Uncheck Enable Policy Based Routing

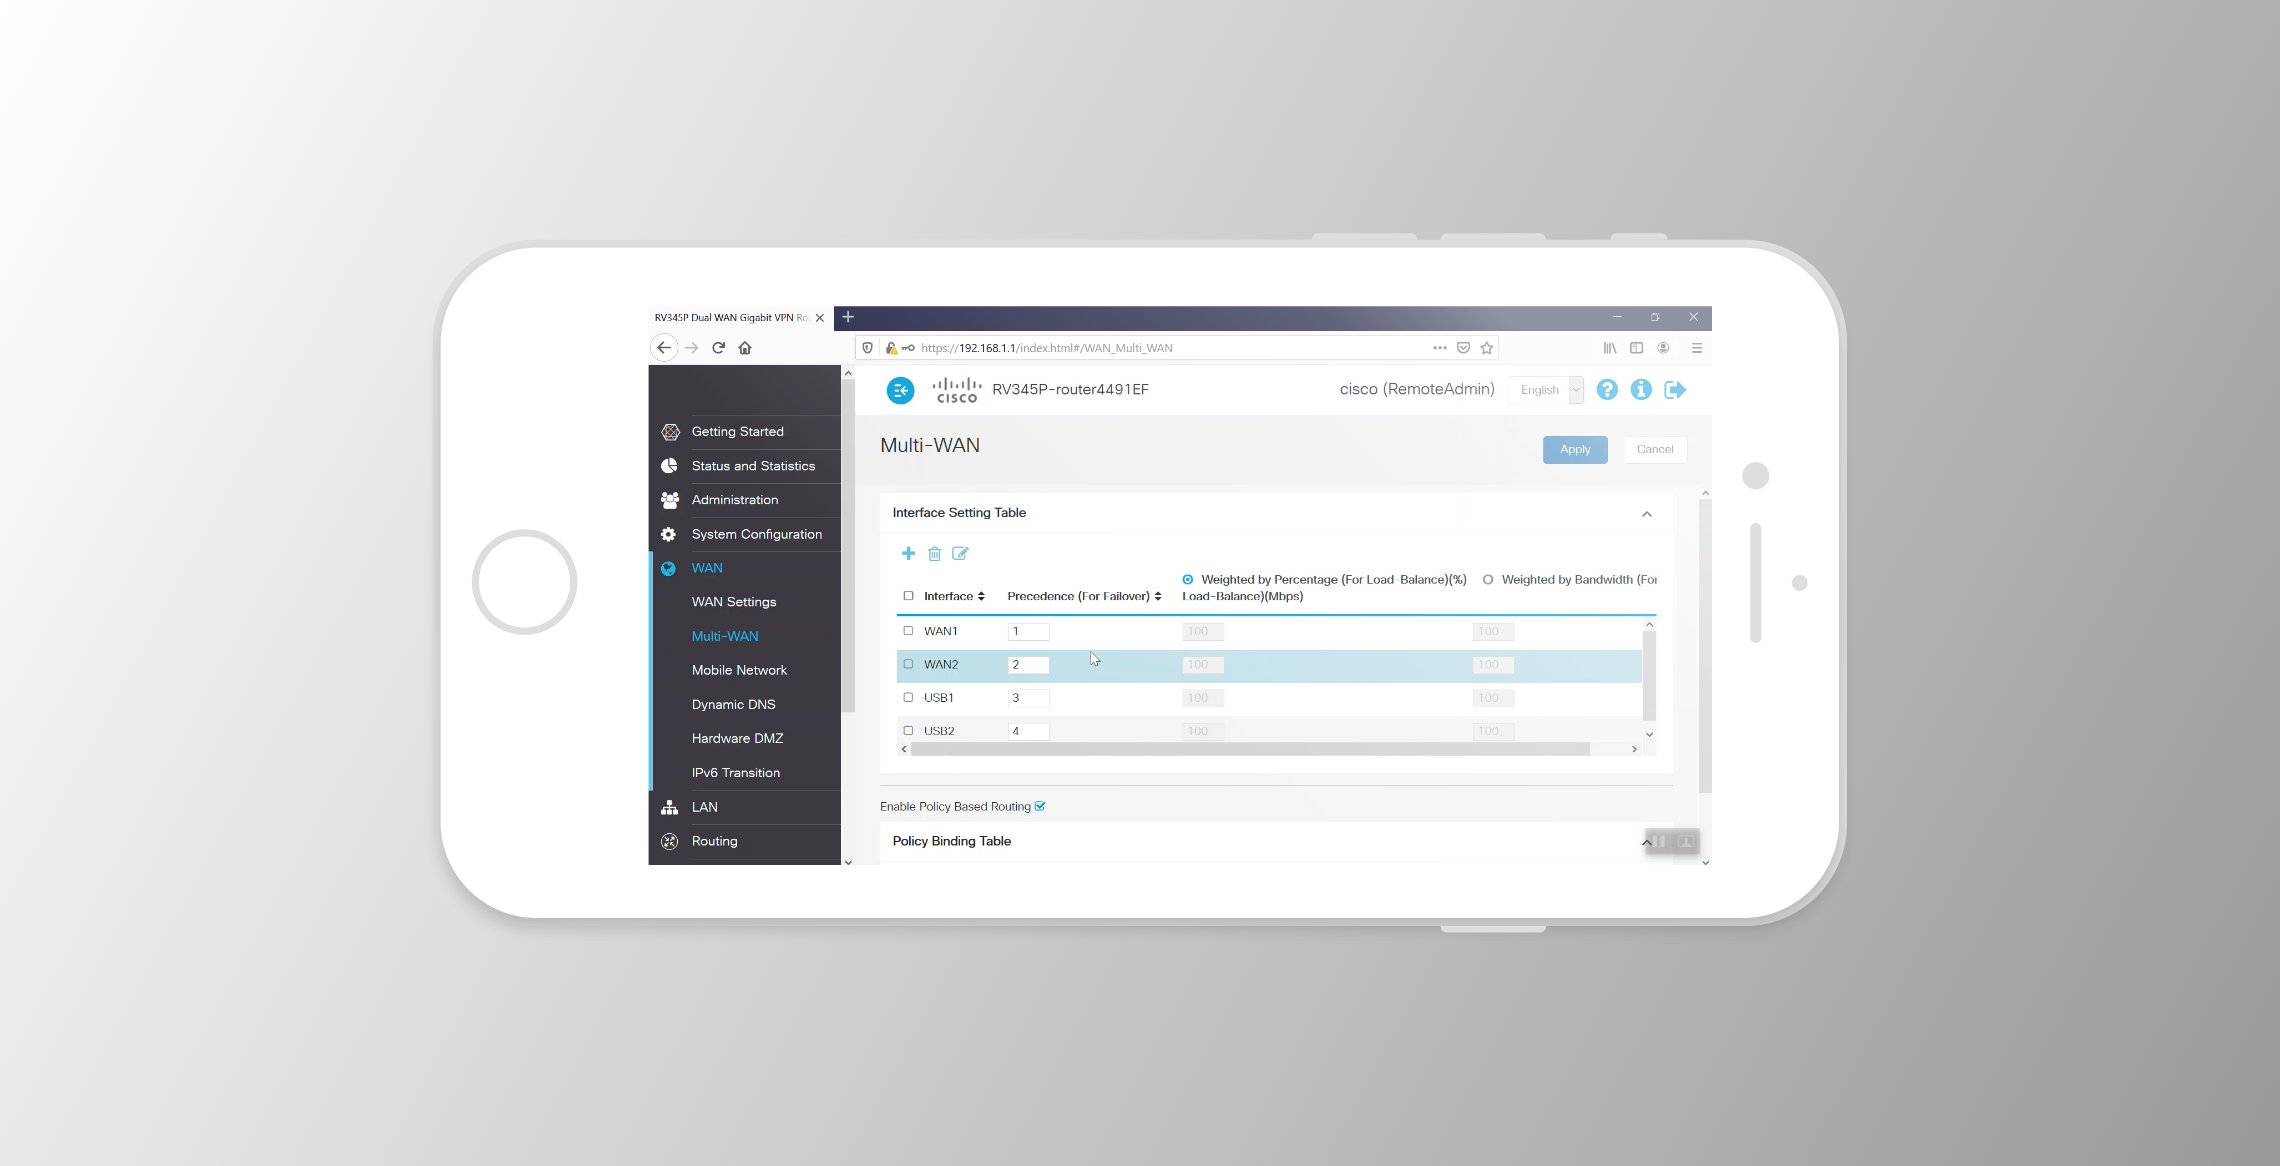point(1040,806)
